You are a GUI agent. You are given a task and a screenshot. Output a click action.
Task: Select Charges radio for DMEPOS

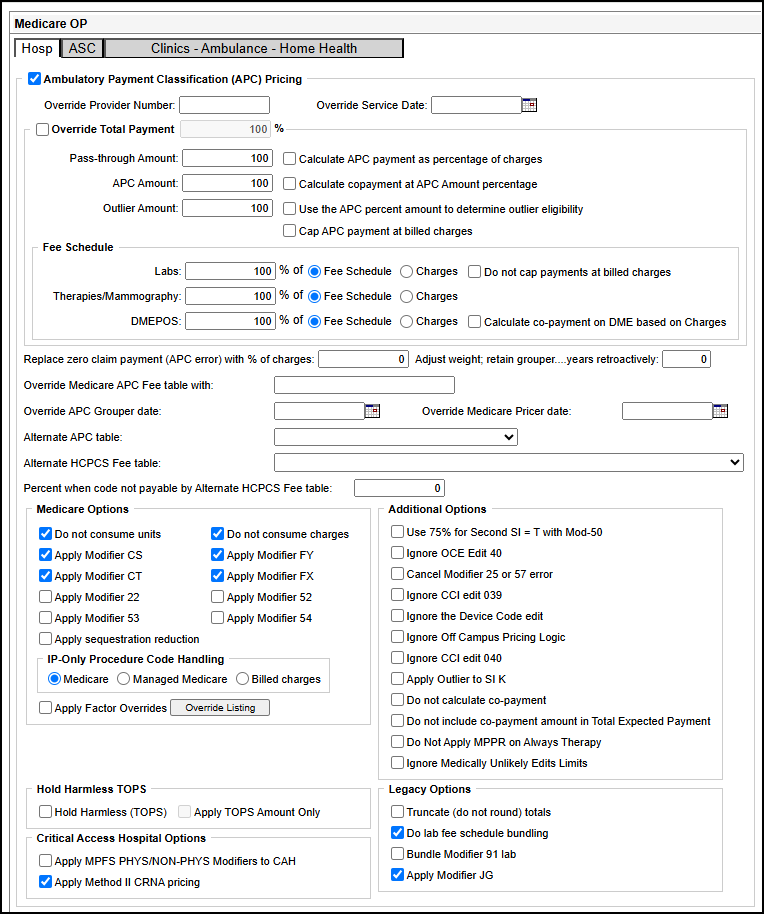(x=407, y=322)
